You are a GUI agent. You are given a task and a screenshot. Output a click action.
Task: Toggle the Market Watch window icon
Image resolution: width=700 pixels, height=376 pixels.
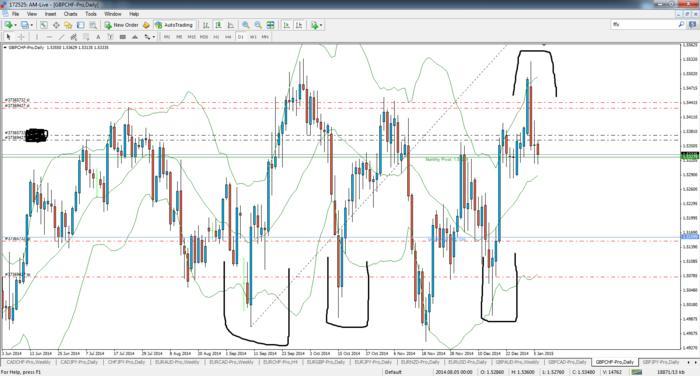click(x=44, y=25)
